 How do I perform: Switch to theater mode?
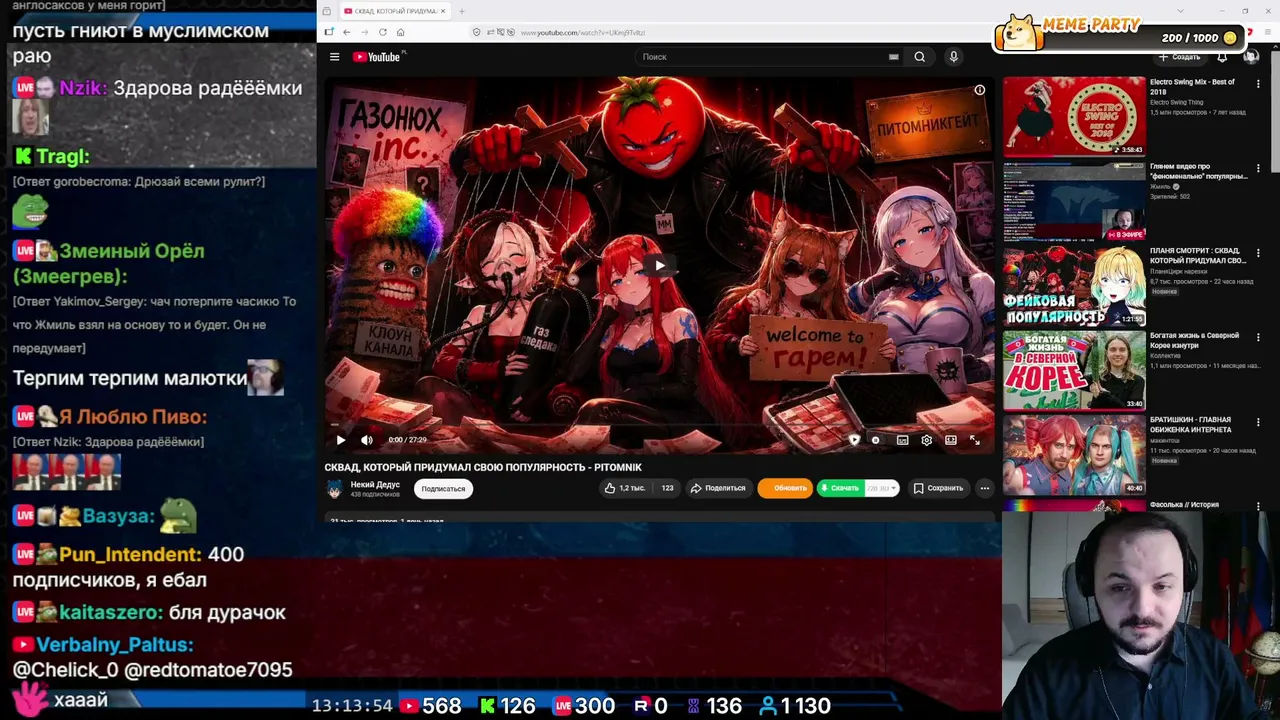click(x=950, y=440)
